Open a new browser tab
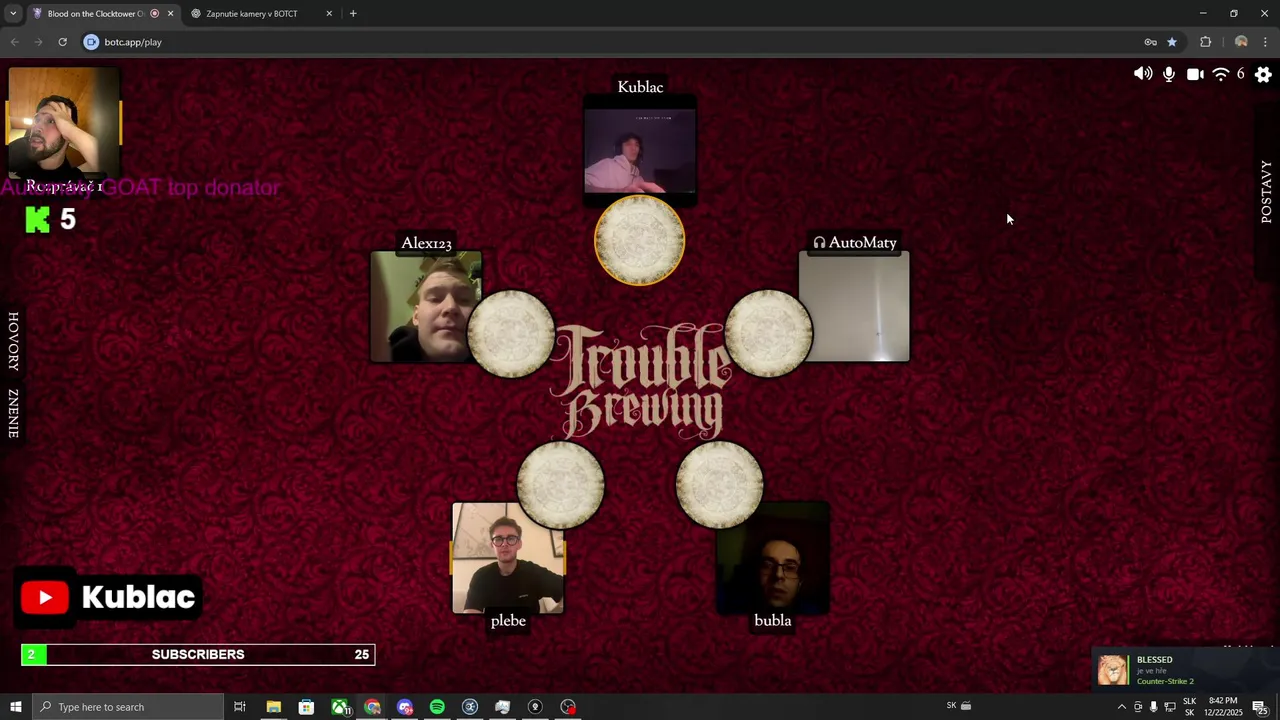Viewport: 1280px width, 720px height. (353, 14)
